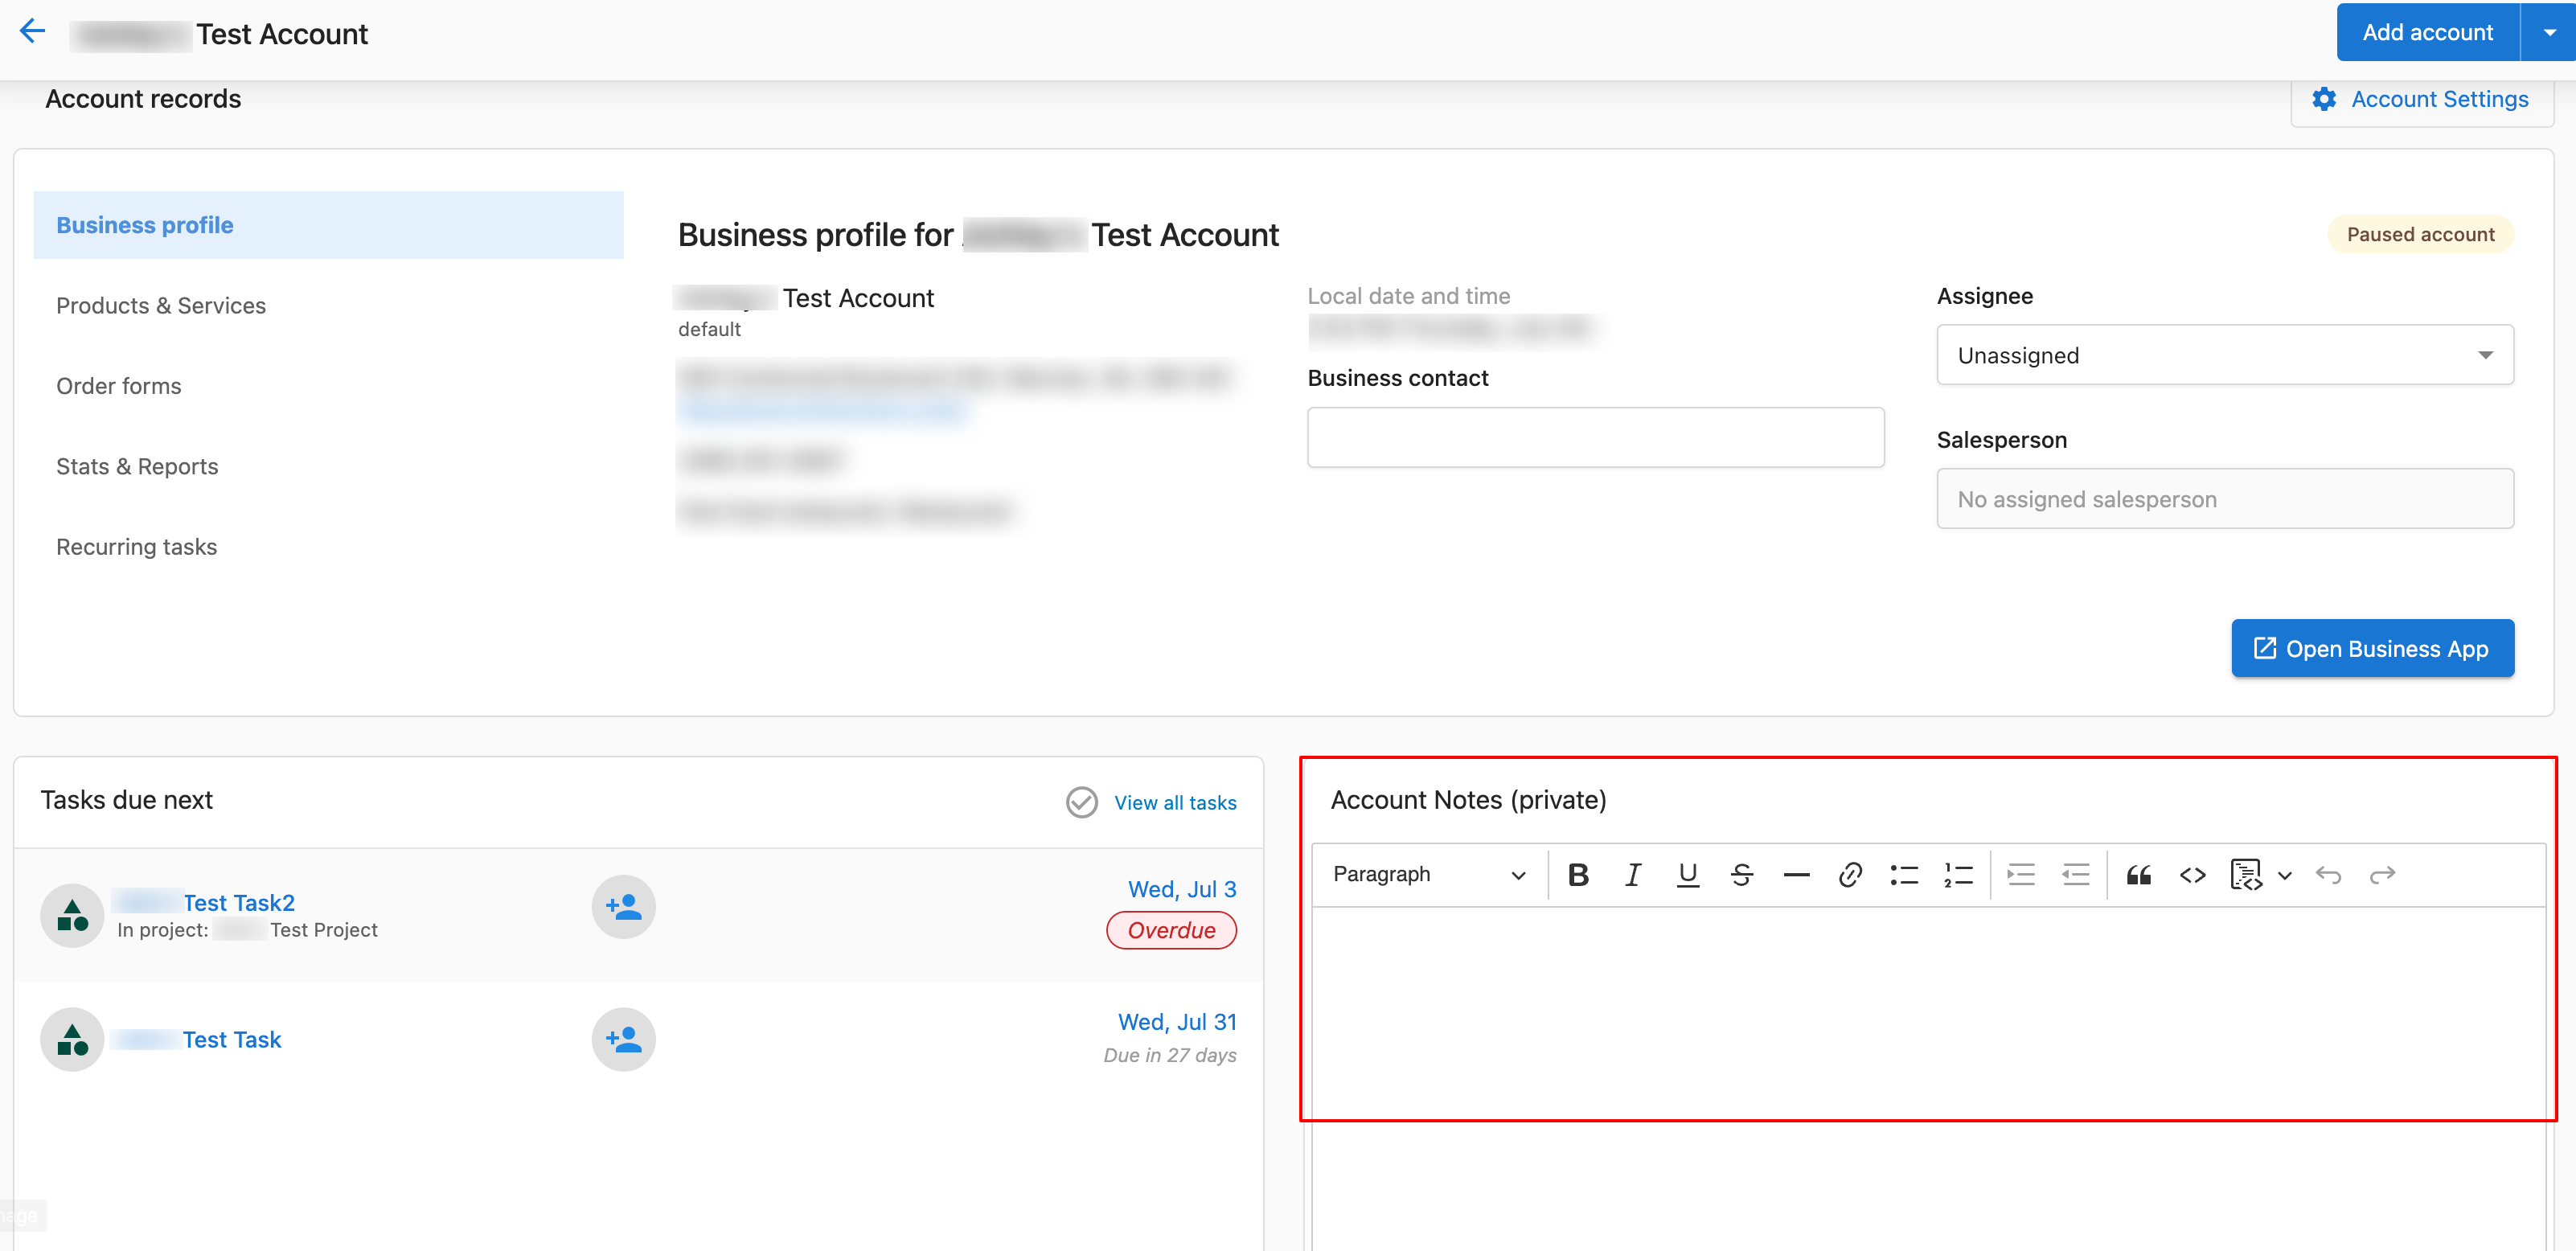Toggle inline code formatting in notes
This screenshot has width=2576, height=1251.
click(x=2193, y=875)
